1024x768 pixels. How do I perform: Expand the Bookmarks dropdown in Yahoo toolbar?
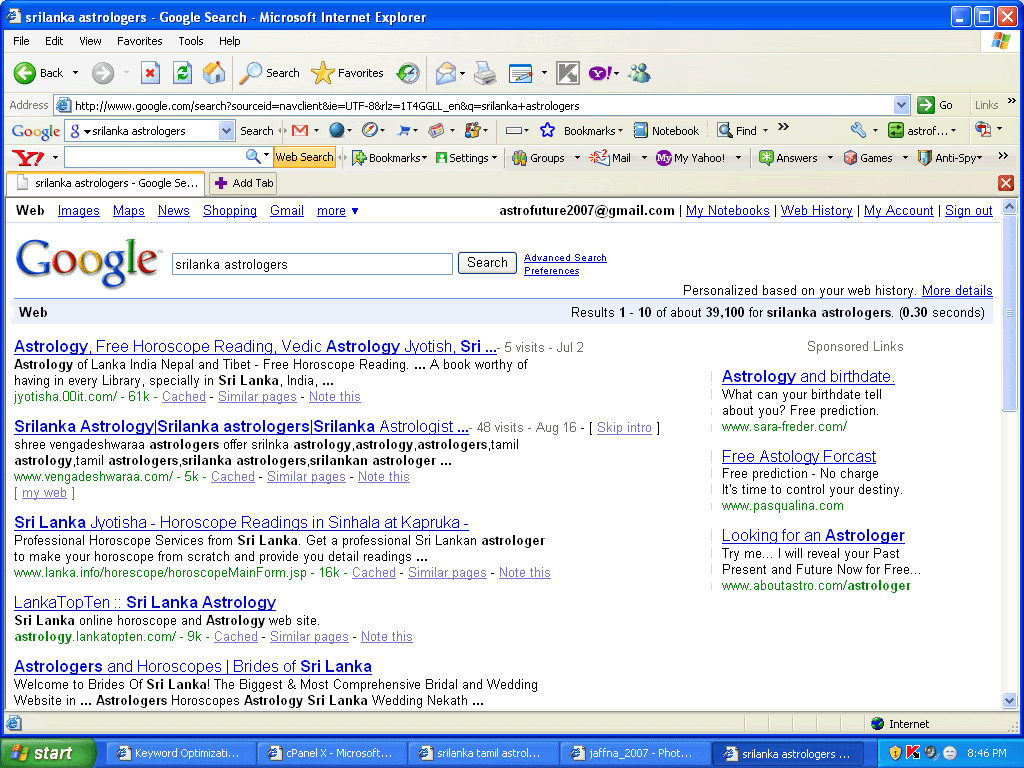coord(424,157)
